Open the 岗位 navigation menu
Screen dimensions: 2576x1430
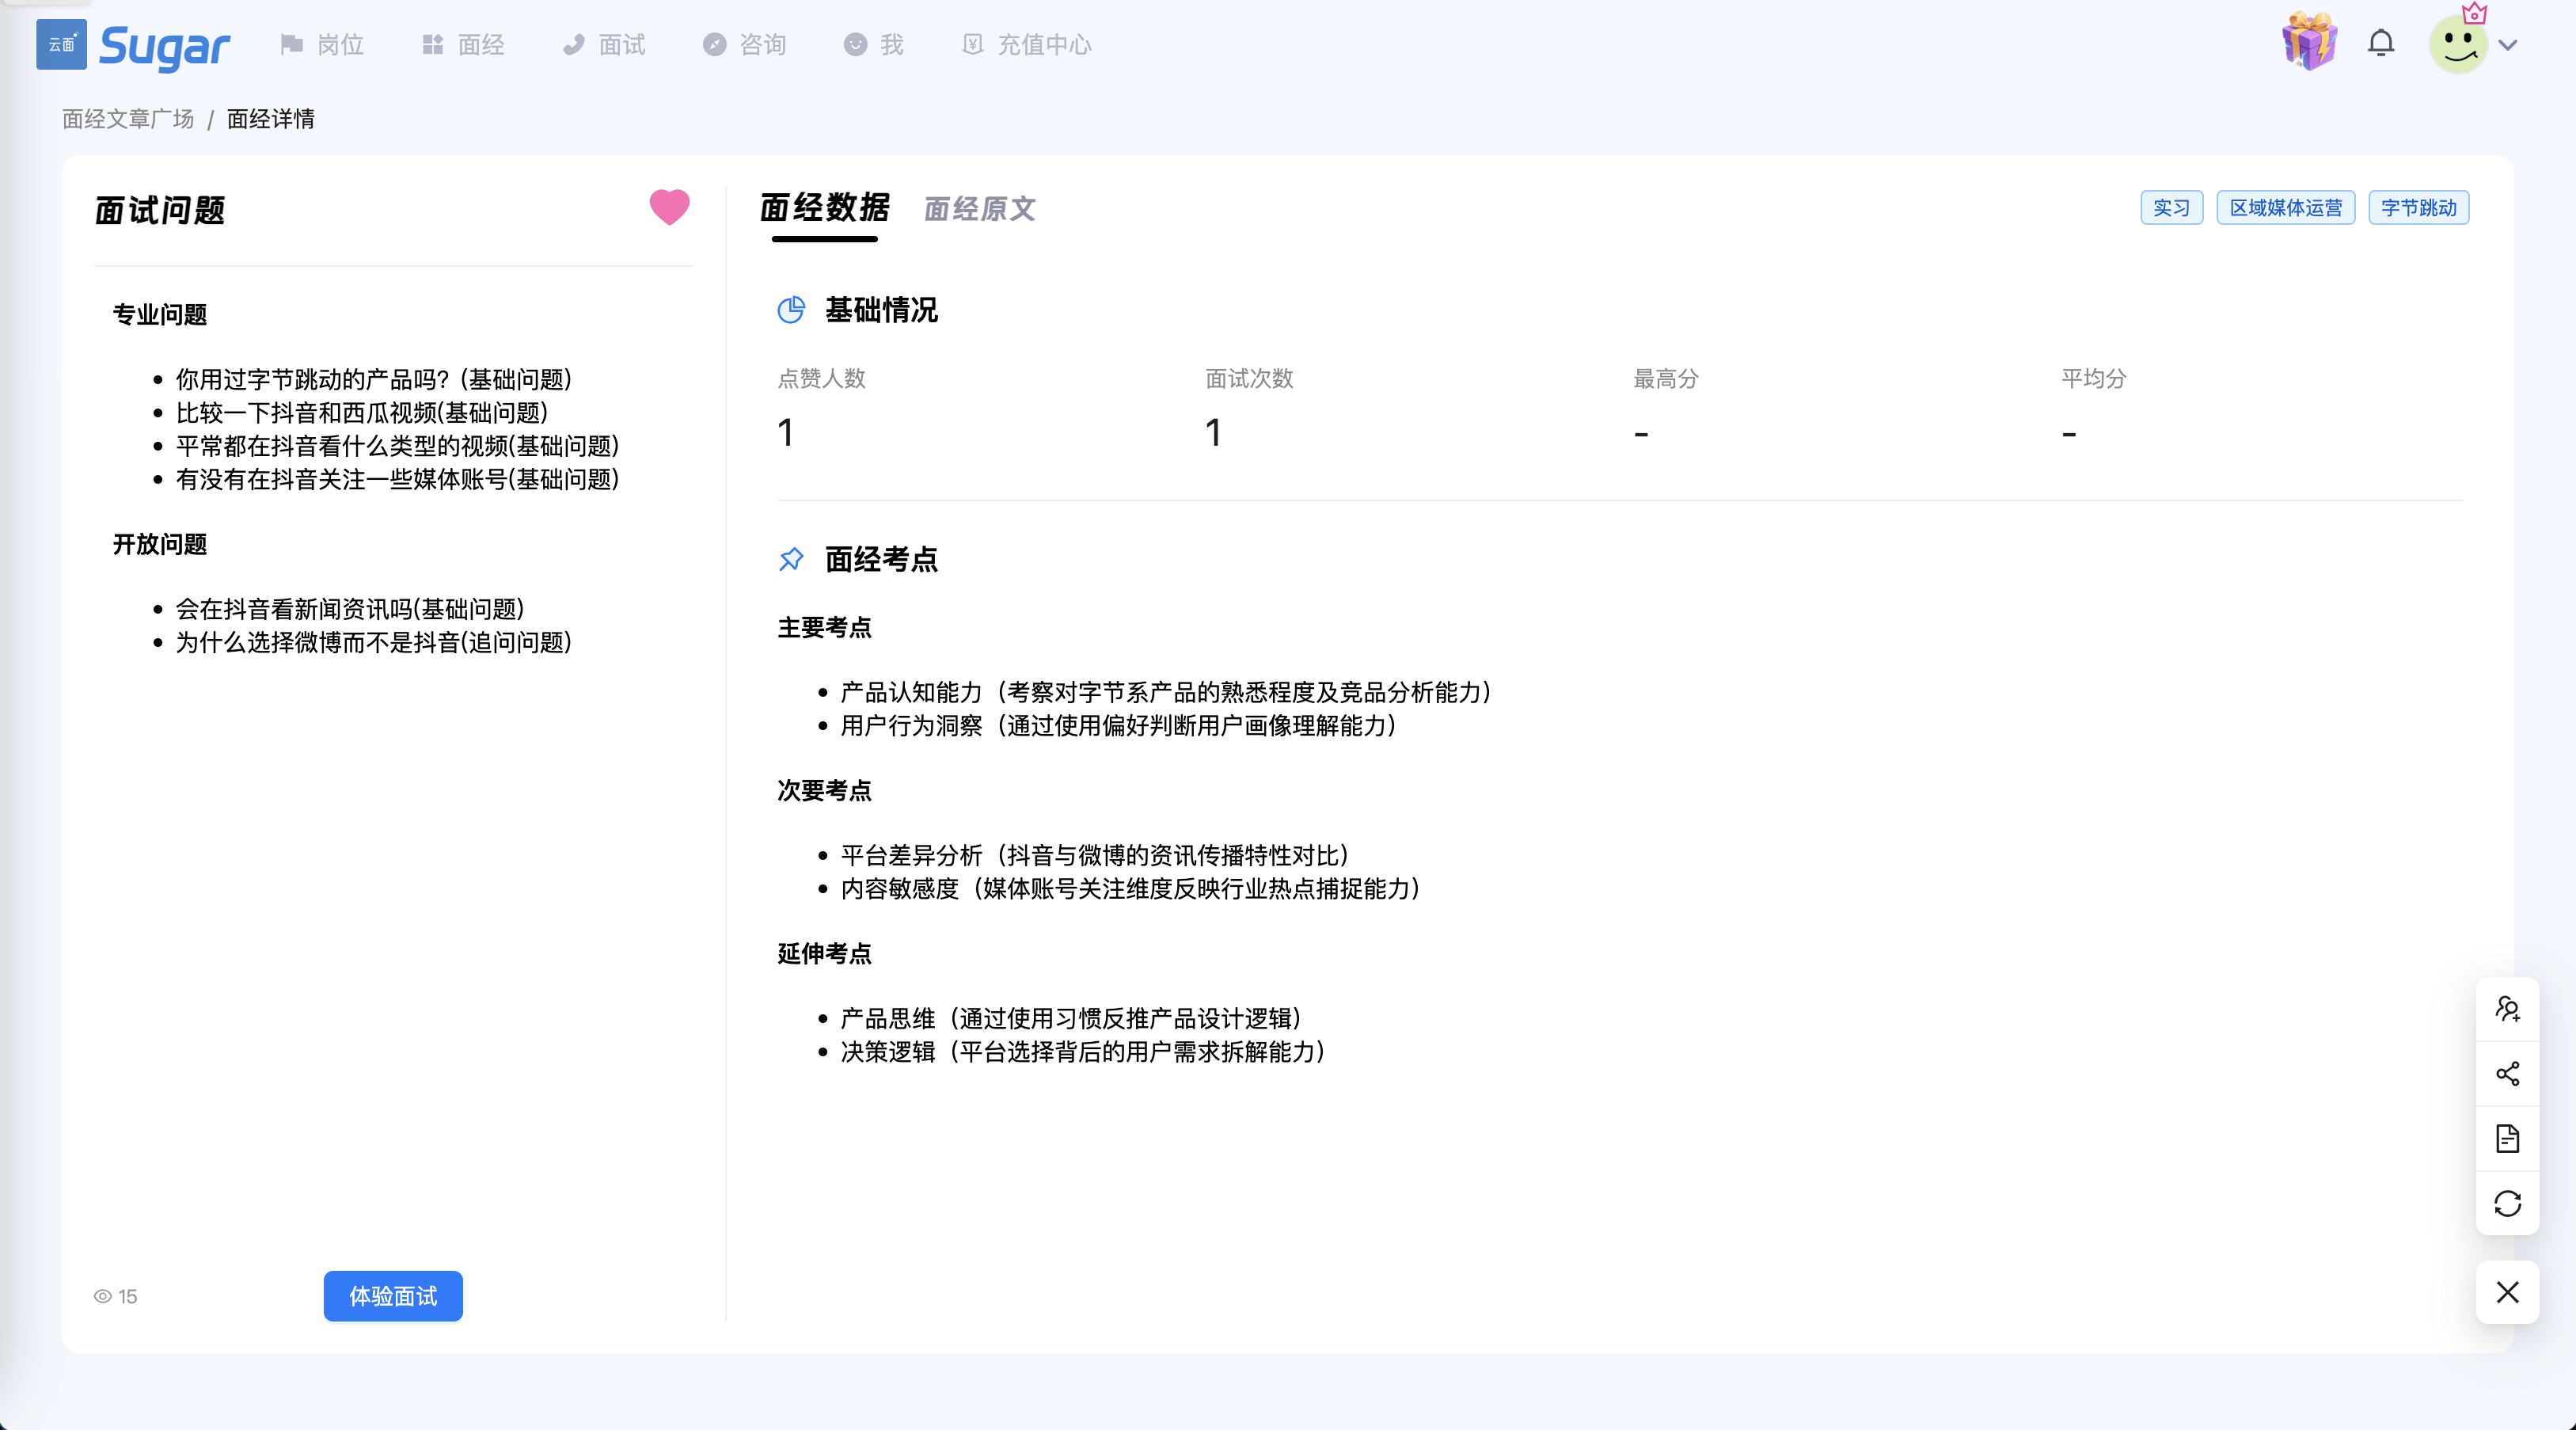[x=322, y=45]
